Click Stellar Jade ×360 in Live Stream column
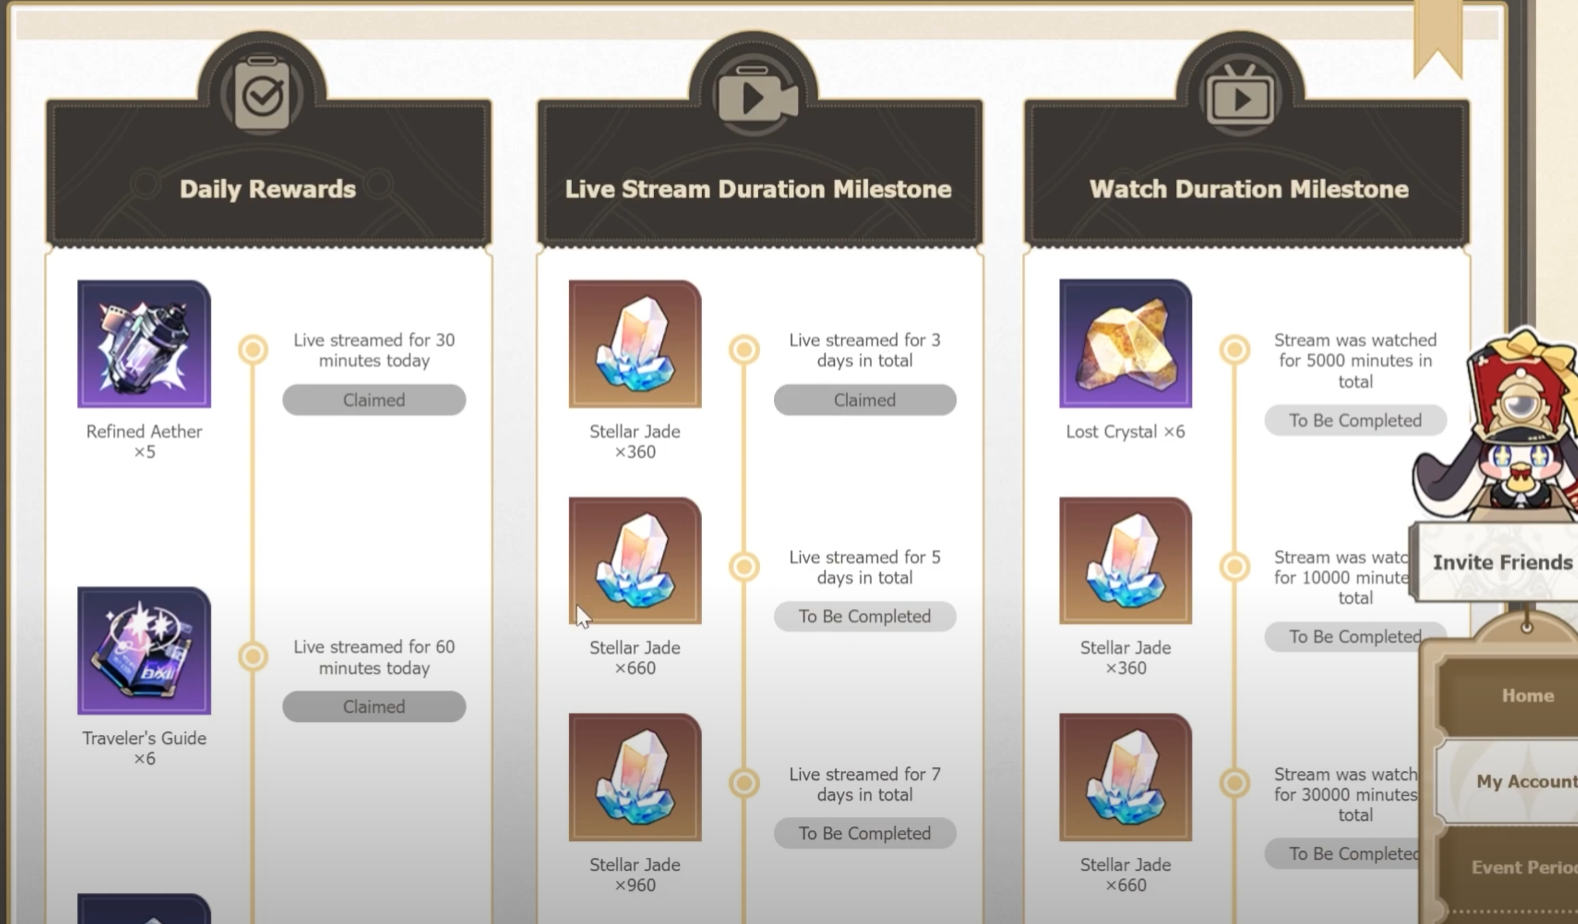1578x924 pixels. click(635, 344)
